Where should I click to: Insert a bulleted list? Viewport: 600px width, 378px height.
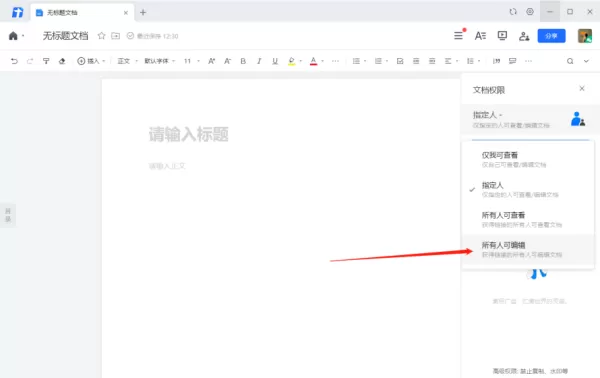coord(356,61)
